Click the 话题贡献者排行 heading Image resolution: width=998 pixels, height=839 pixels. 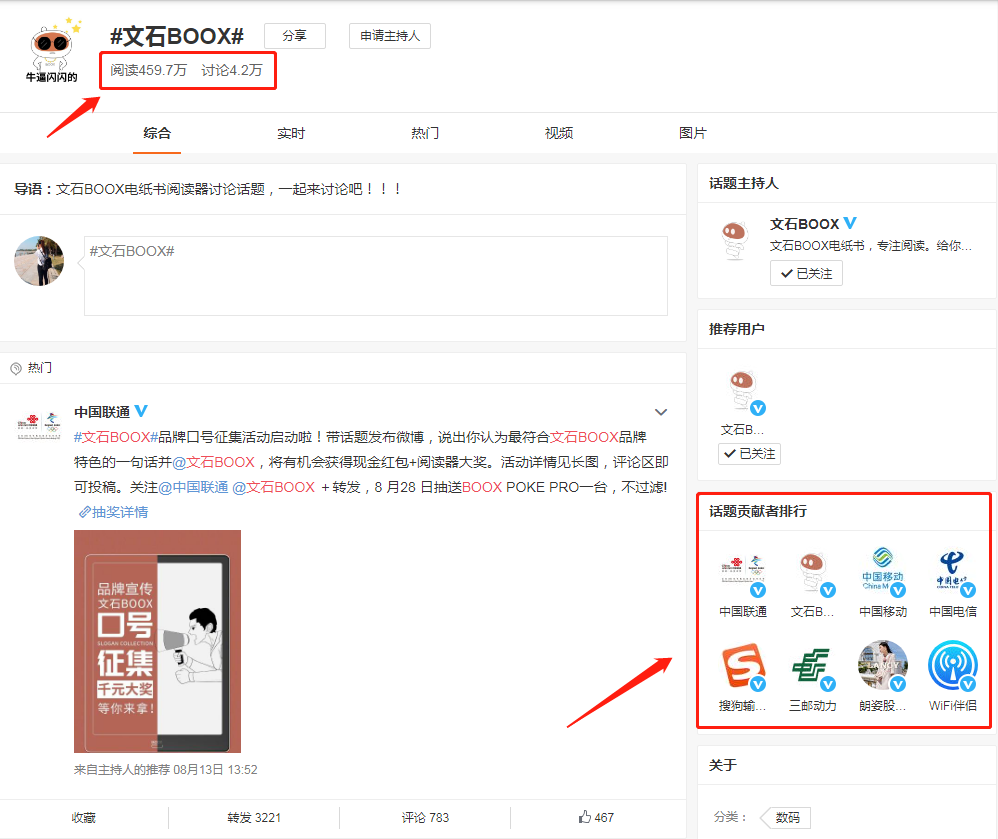[757, 511]
